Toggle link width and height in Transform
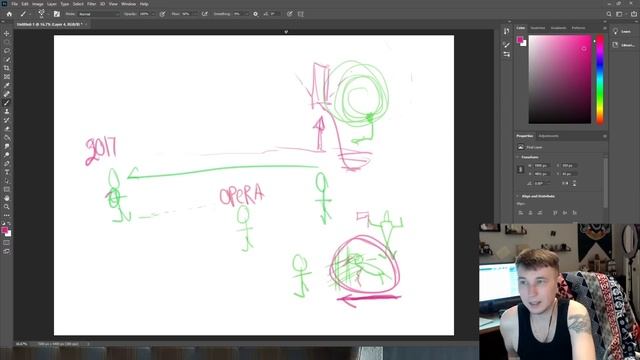The height and width of the screenshot is (360, 640). (520, 169)
